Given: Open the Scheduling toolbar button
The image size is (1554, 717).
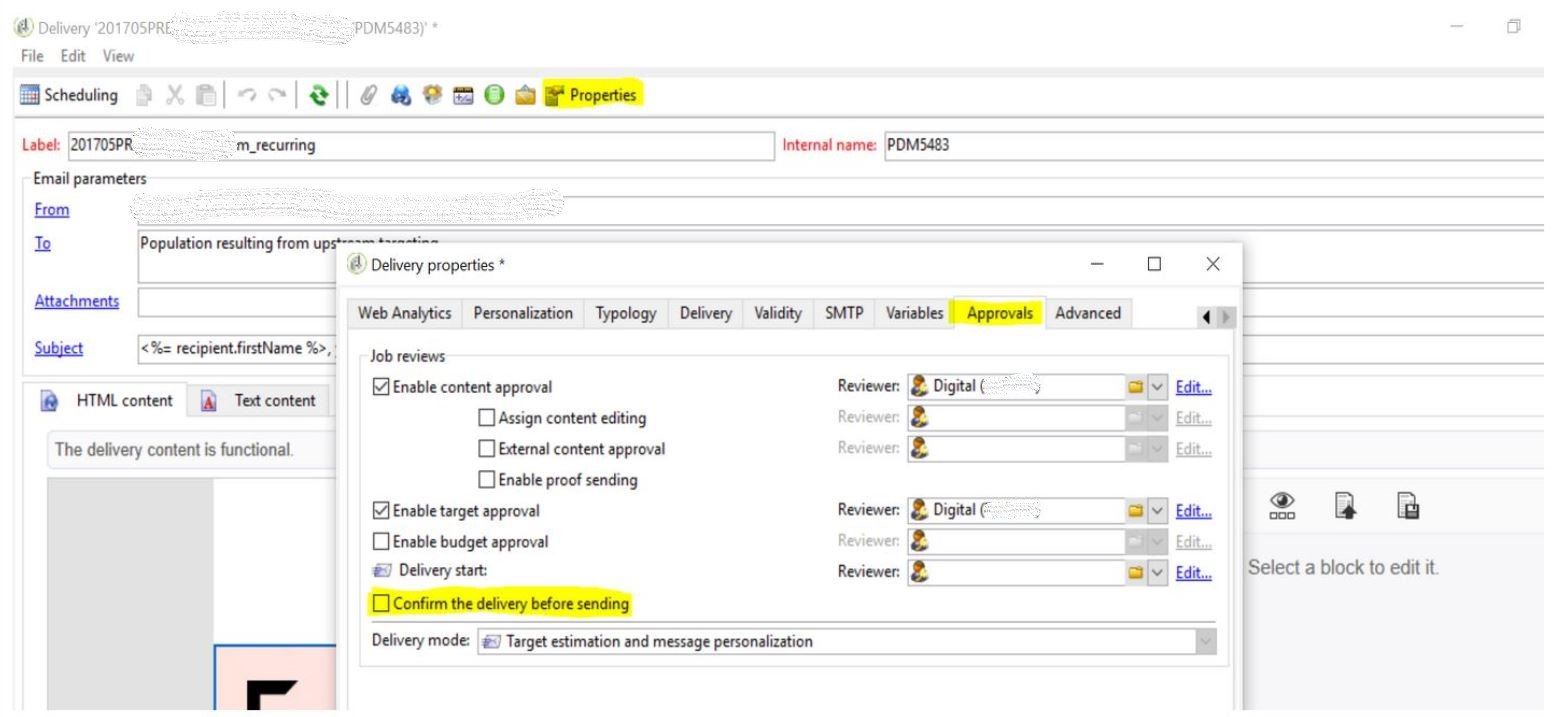Looking at the screenshot, I should click(68, 96).
